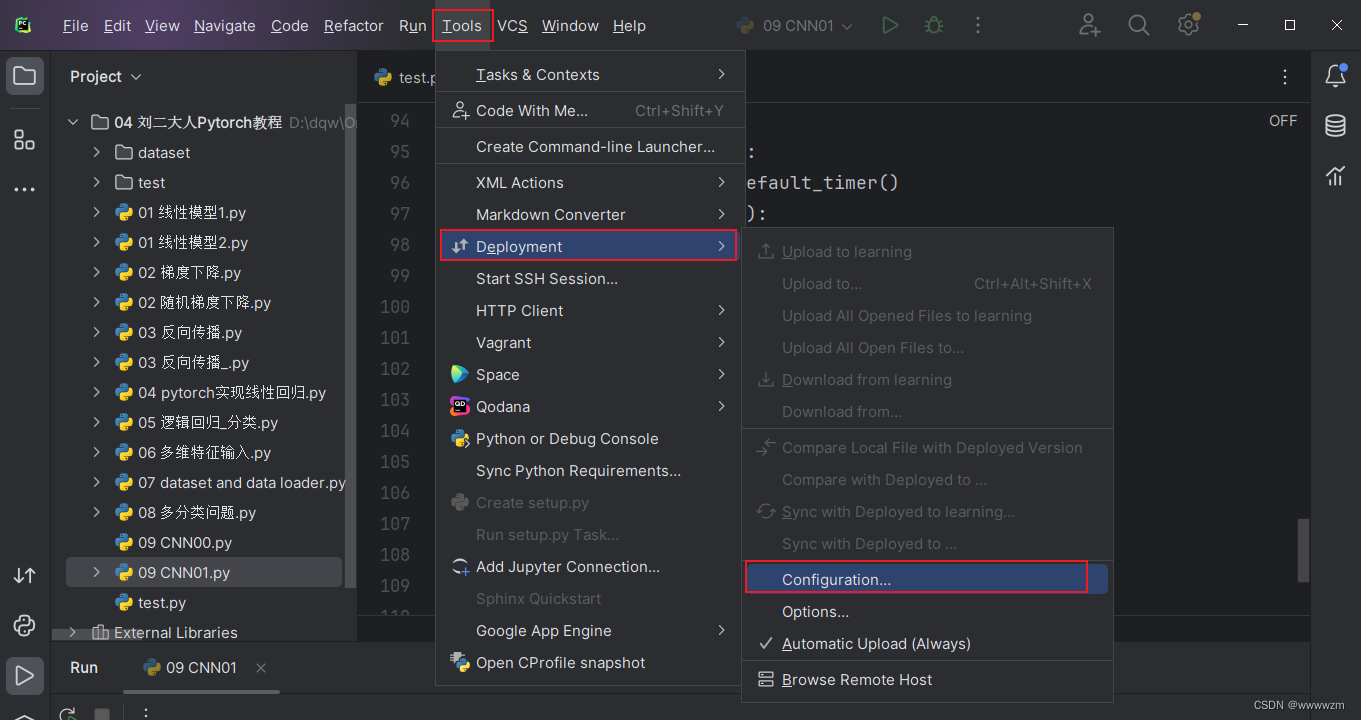Click the OFF inspection indicator in editor
This screenshot has height=720, width=1361.
[x=1283, y=121]
